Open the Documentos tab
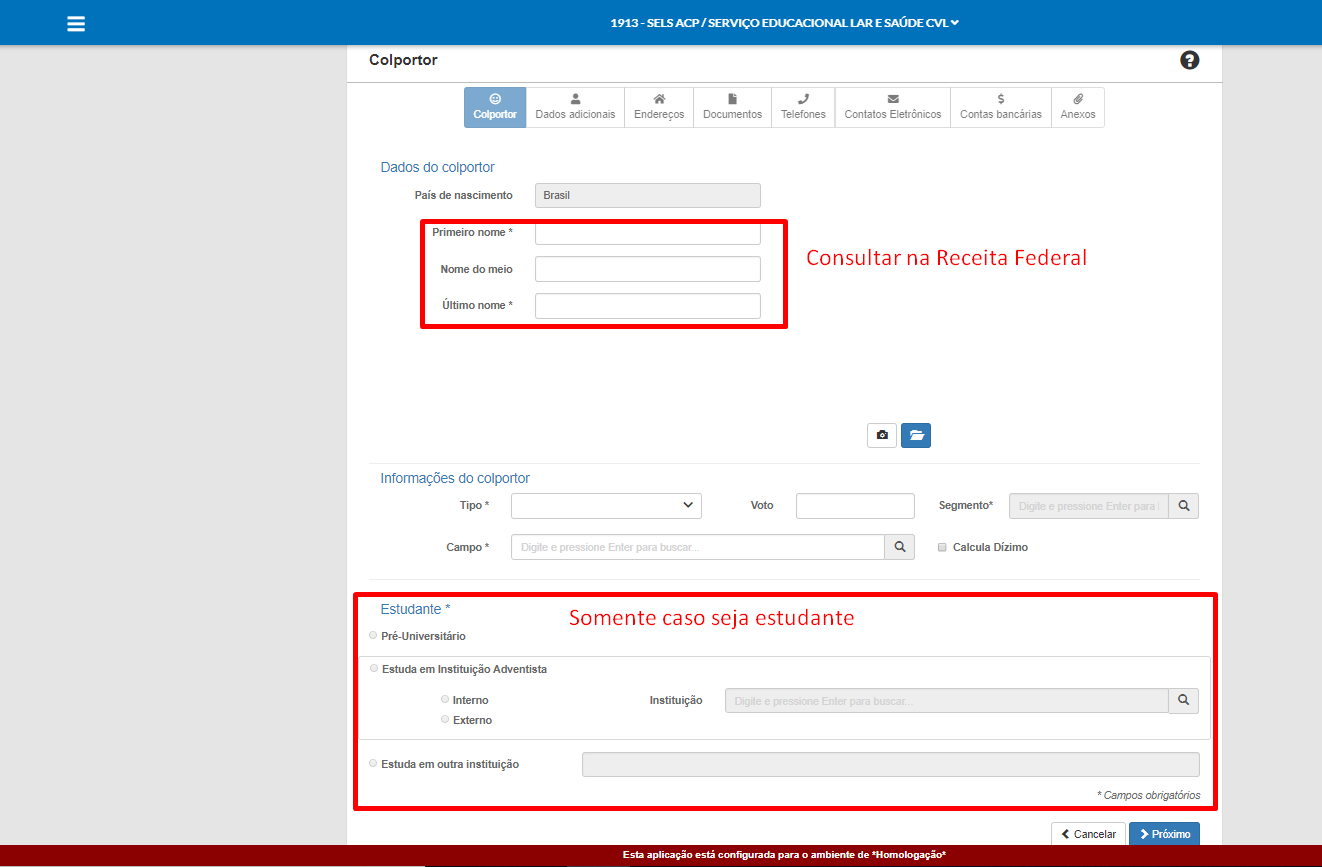The width and height of the screenshot is (1322, 867). 732,107
